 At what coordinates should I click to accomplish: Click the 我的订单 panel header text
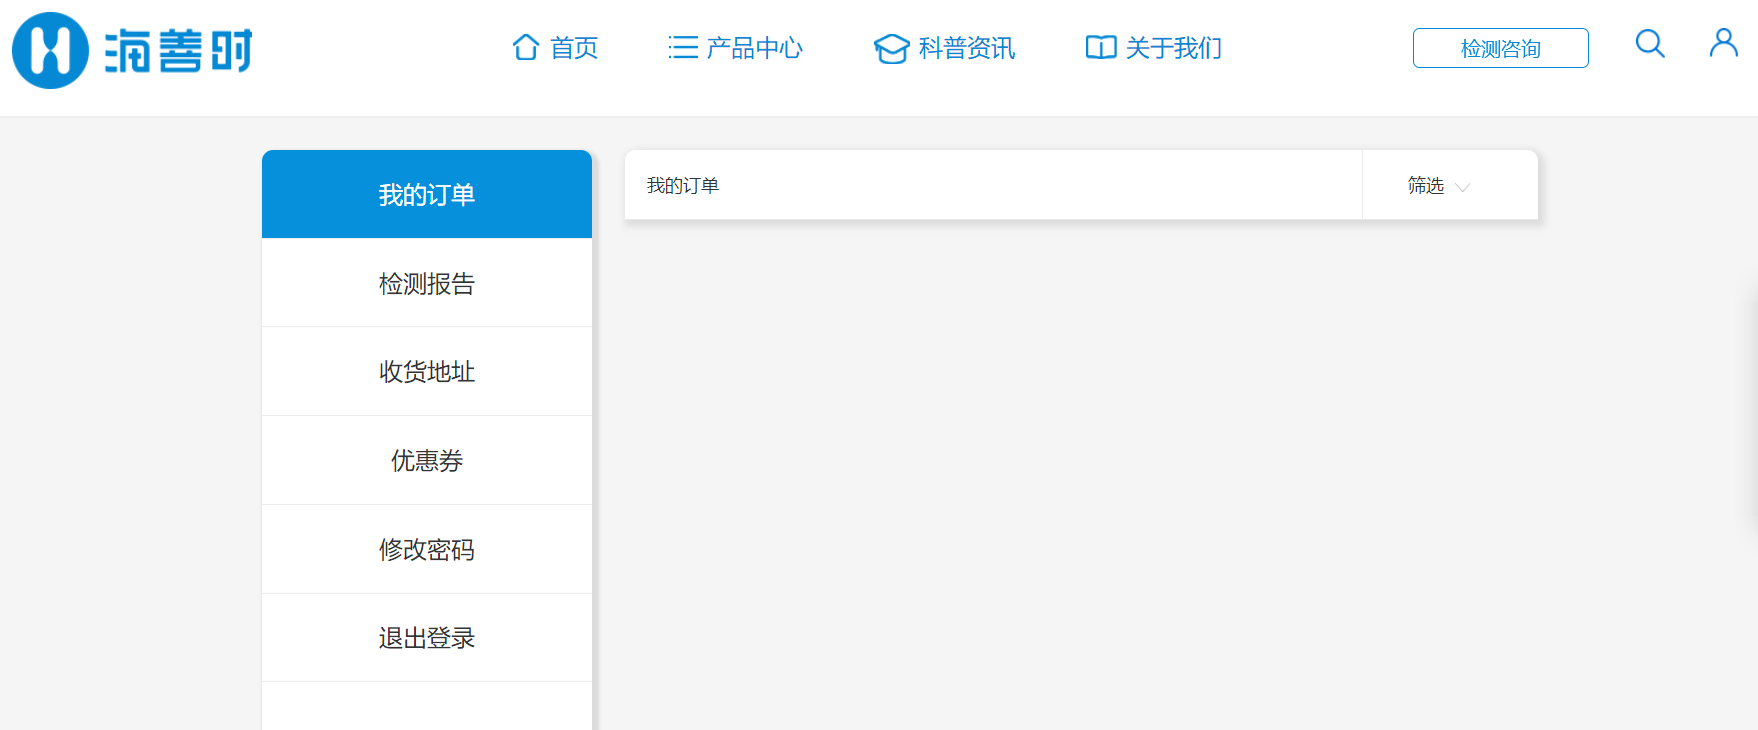(683, 185)
